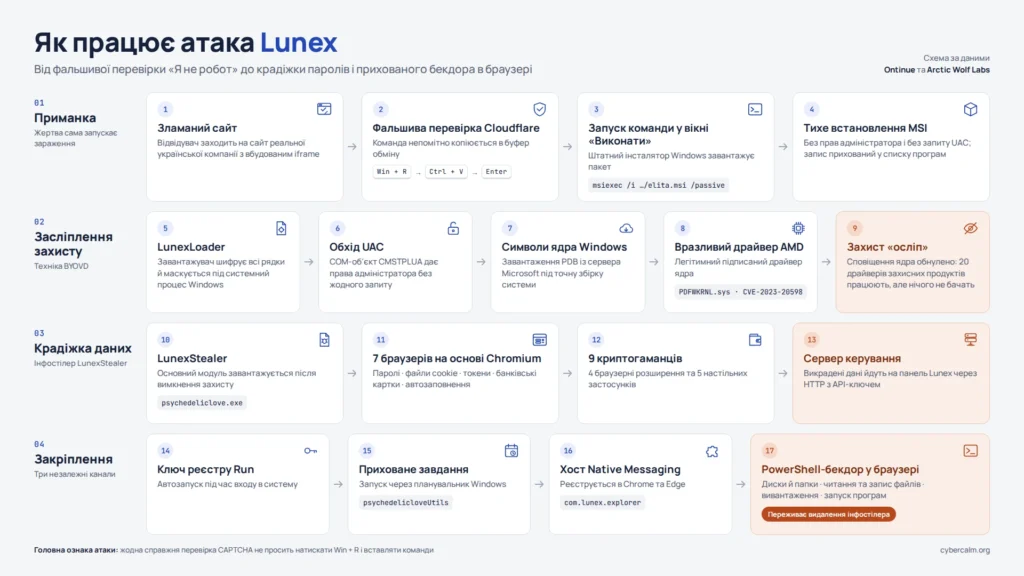This screenshot has height=576, width=1024.
Task: Click the Як працює атака Lunex heading
Action: pos(185,42)
